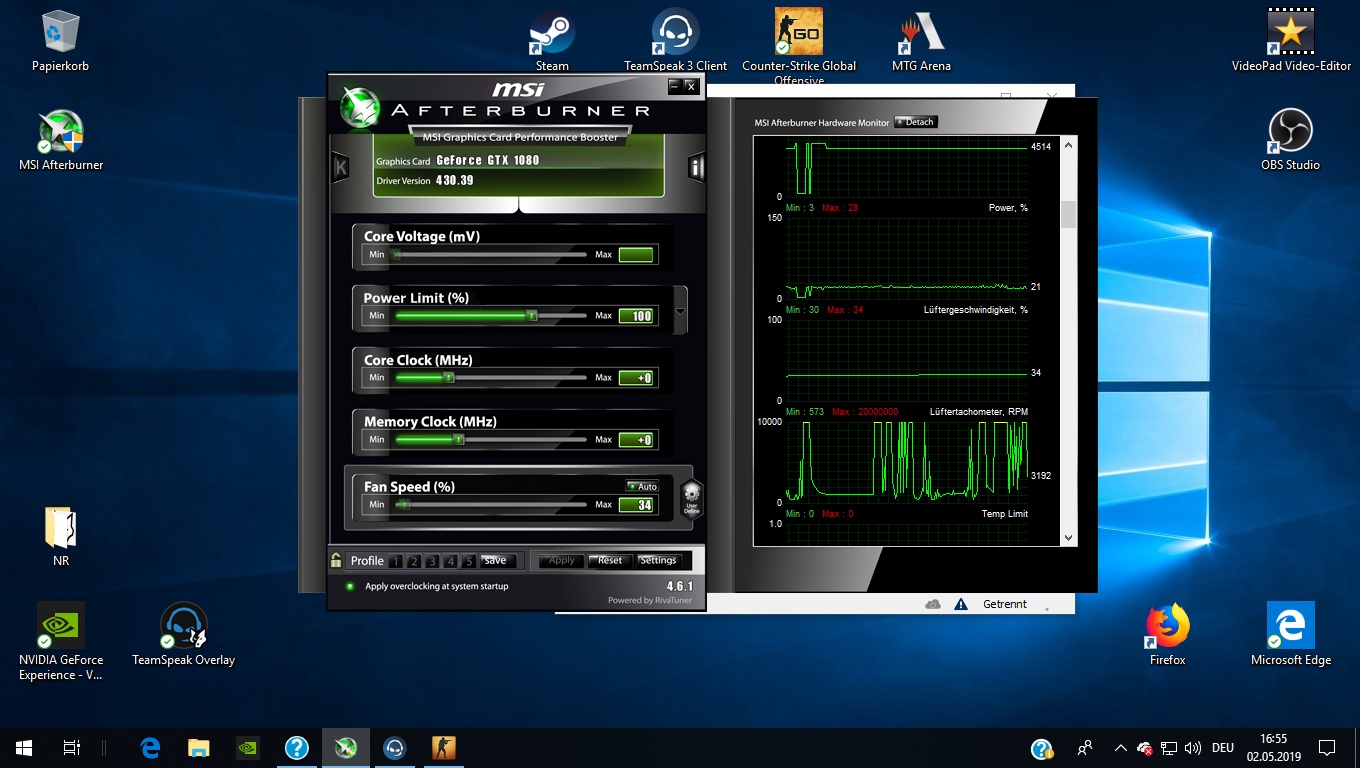This screenshot has height=768, width=1360.
Task: Select profile slot 3
Action: tap(432, 561)
